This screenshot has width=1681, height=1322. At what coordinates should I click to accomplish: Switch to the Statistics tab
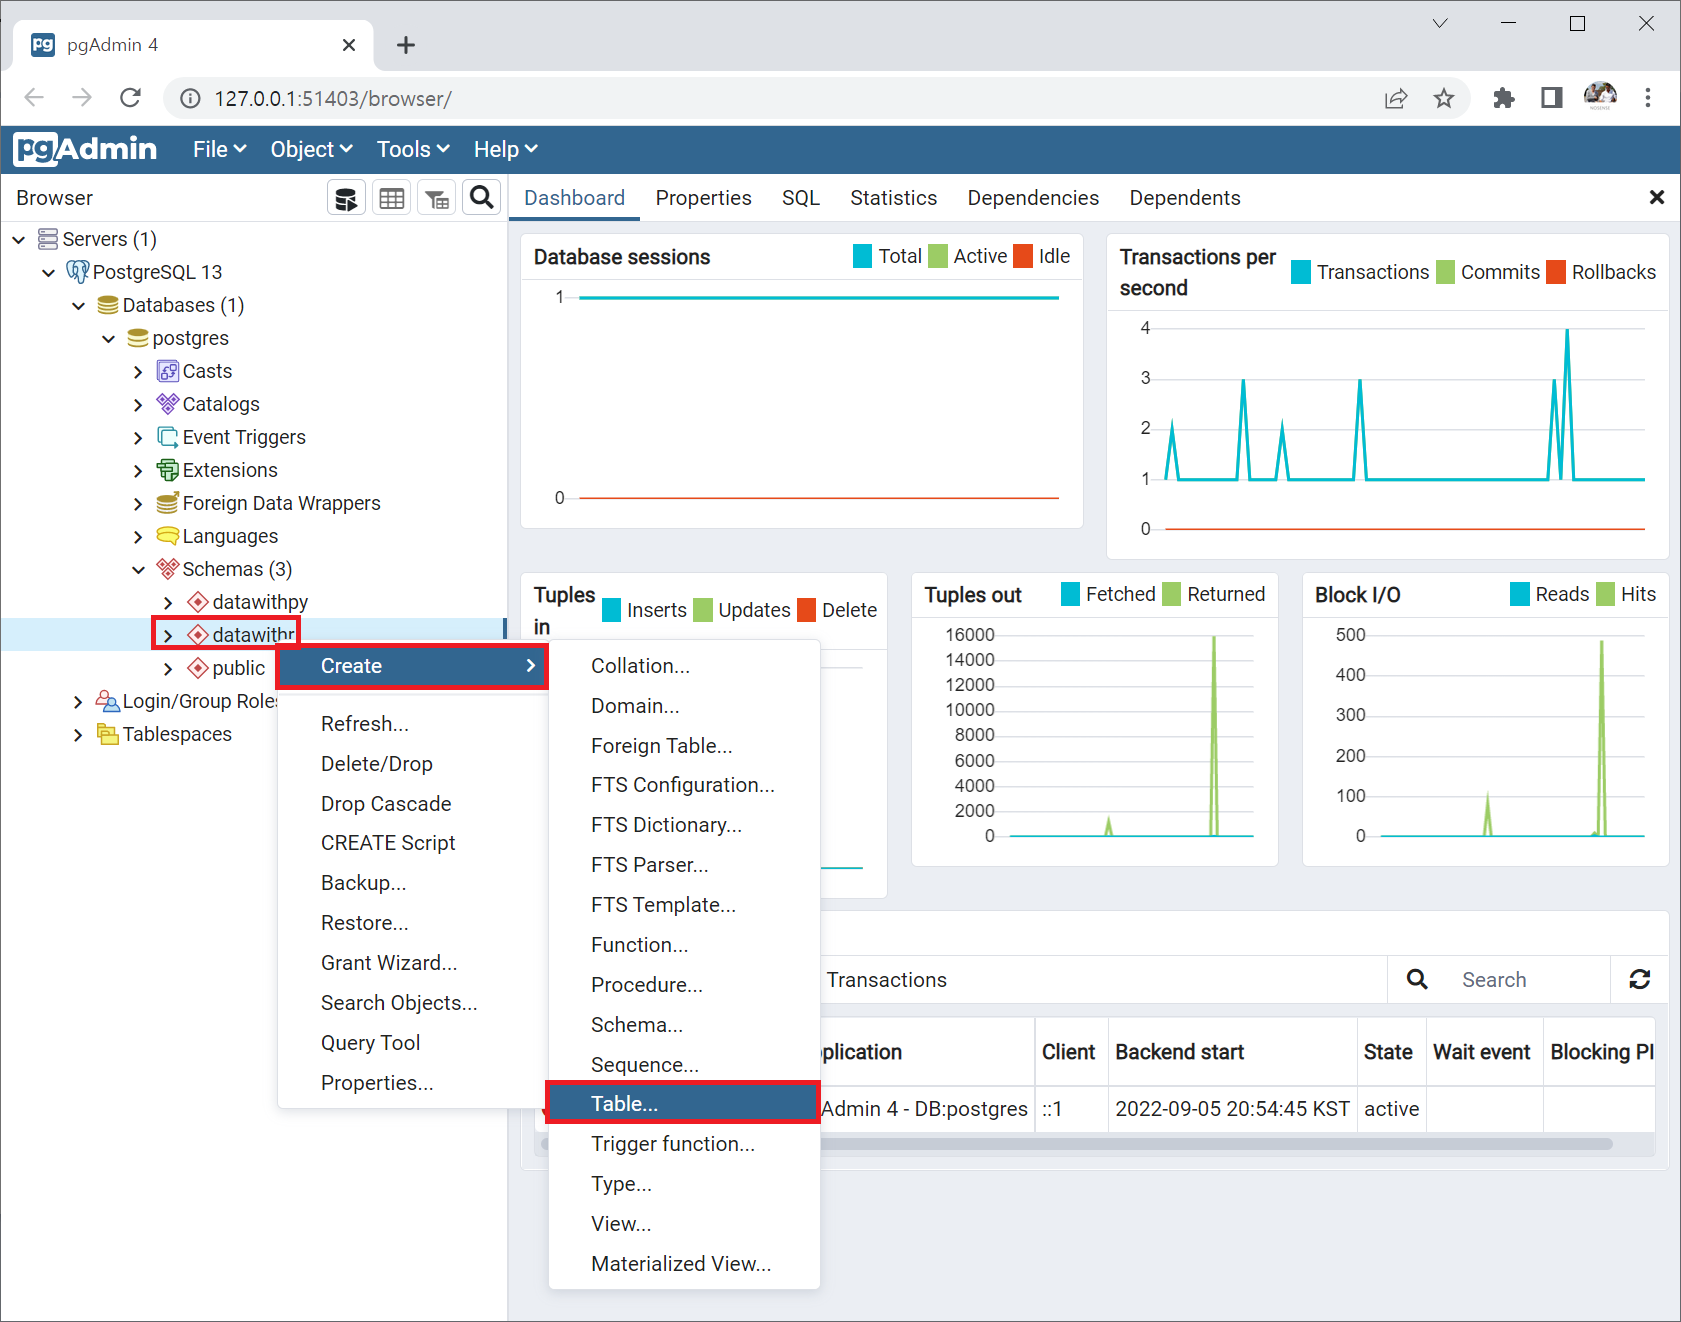pyautogui.click(x=894, y=198)
